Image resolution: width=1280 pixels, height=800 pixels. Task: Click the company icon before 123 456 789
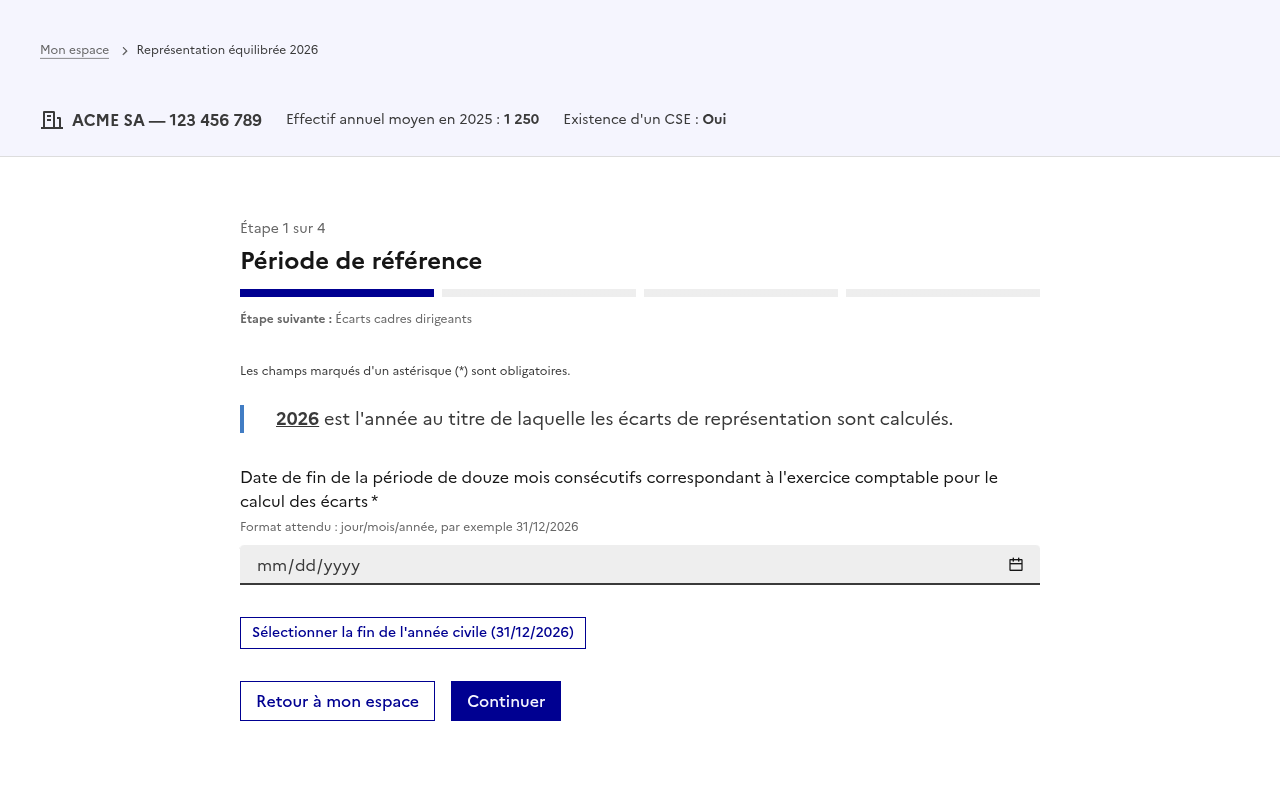tap(50, 119)
